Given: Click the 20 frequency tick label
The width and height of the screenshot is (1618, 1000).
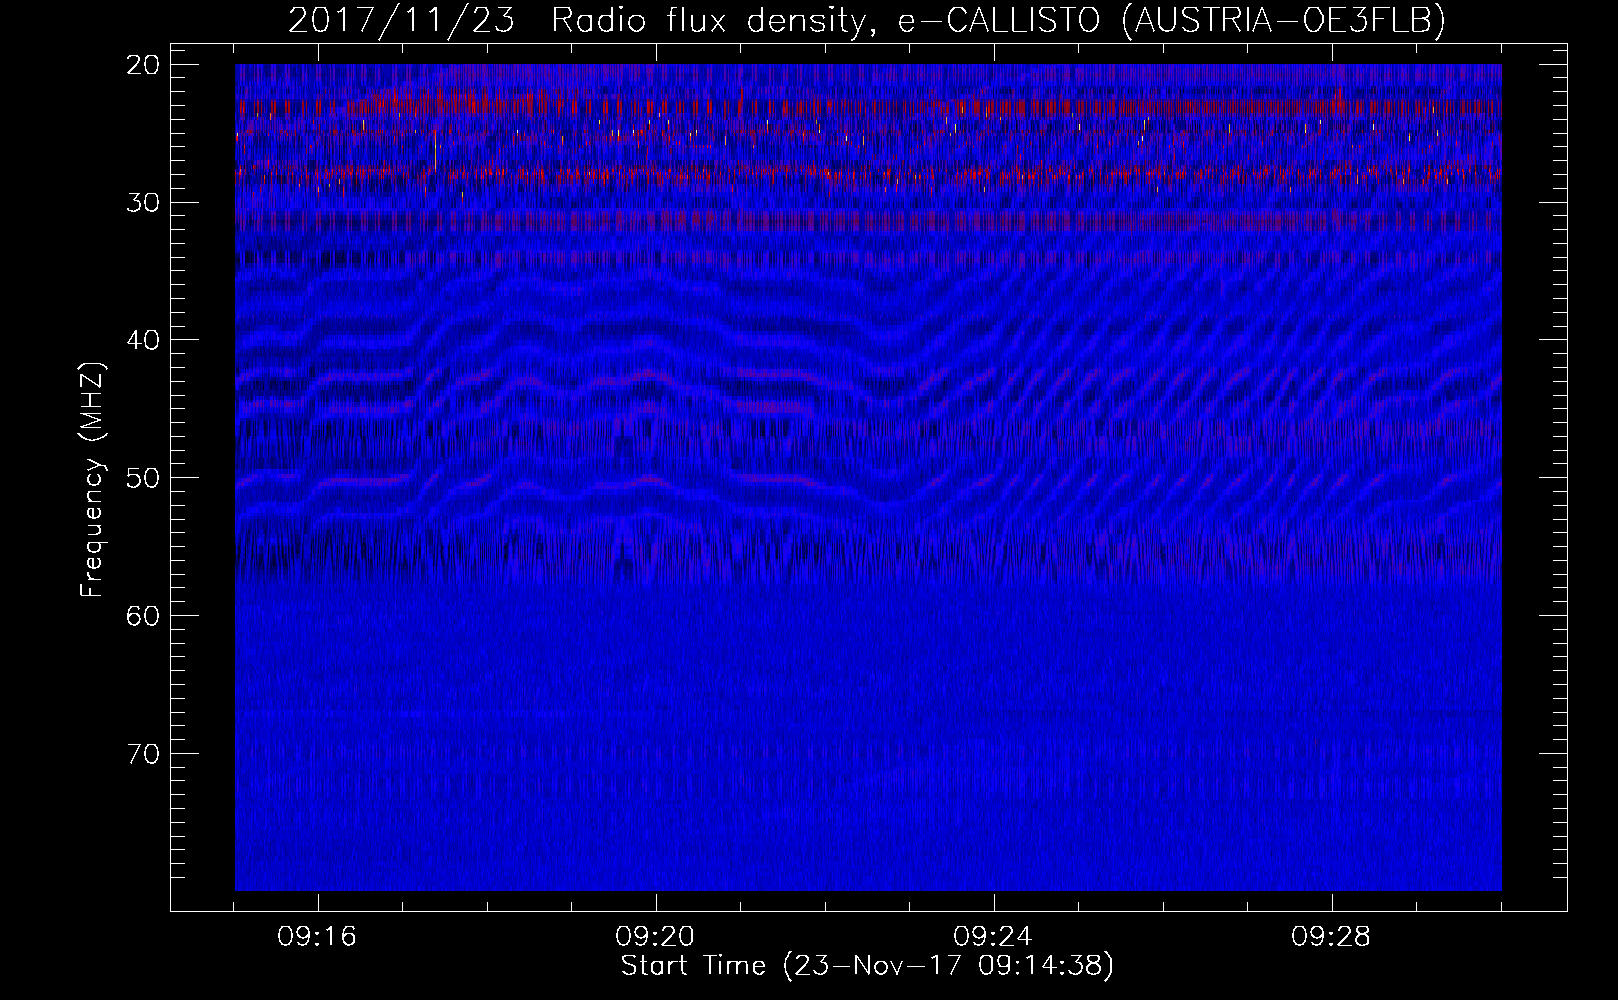Looking at the screenshot, I should click(143, 65).
